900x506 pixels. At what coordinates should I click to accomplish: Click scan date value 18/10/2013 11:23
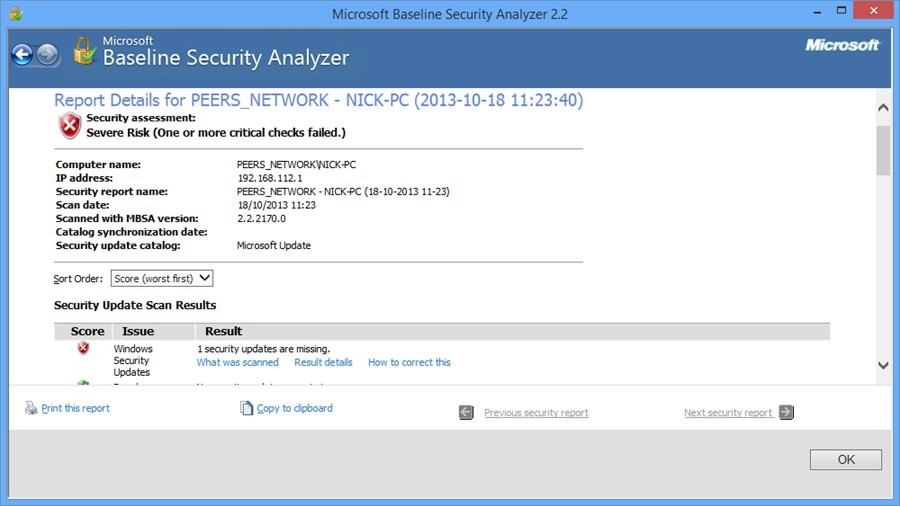pyautogui.click(x=276, y=205)
